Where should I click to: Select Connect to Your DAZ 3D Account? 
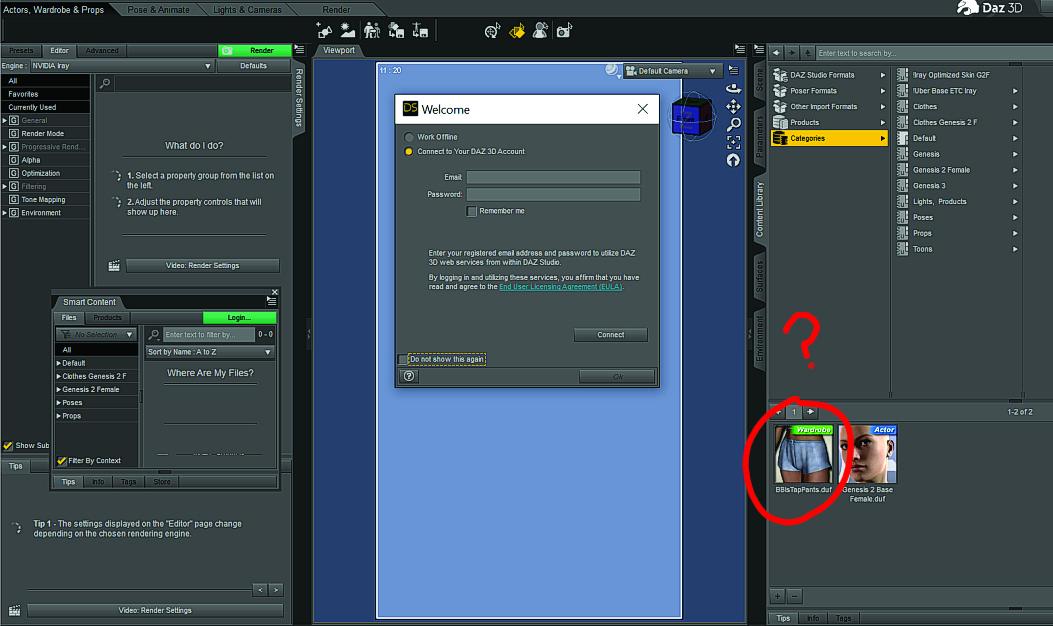(408, 152)
